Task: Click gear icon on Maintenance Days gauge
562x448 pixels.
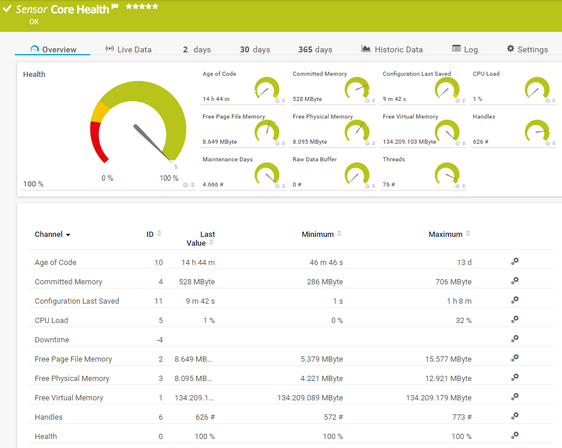Action: point(277,186)
